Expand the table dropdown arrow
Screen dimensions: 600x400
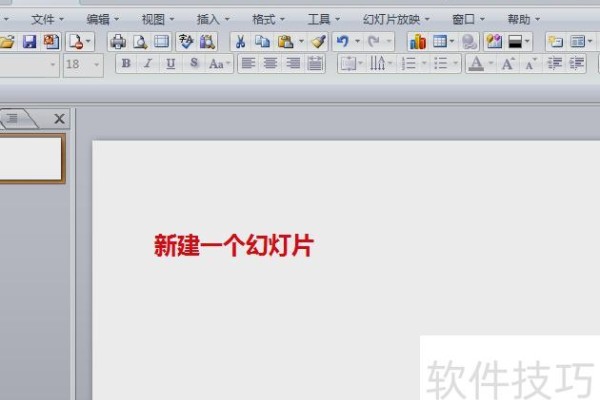tap(452, 41)
